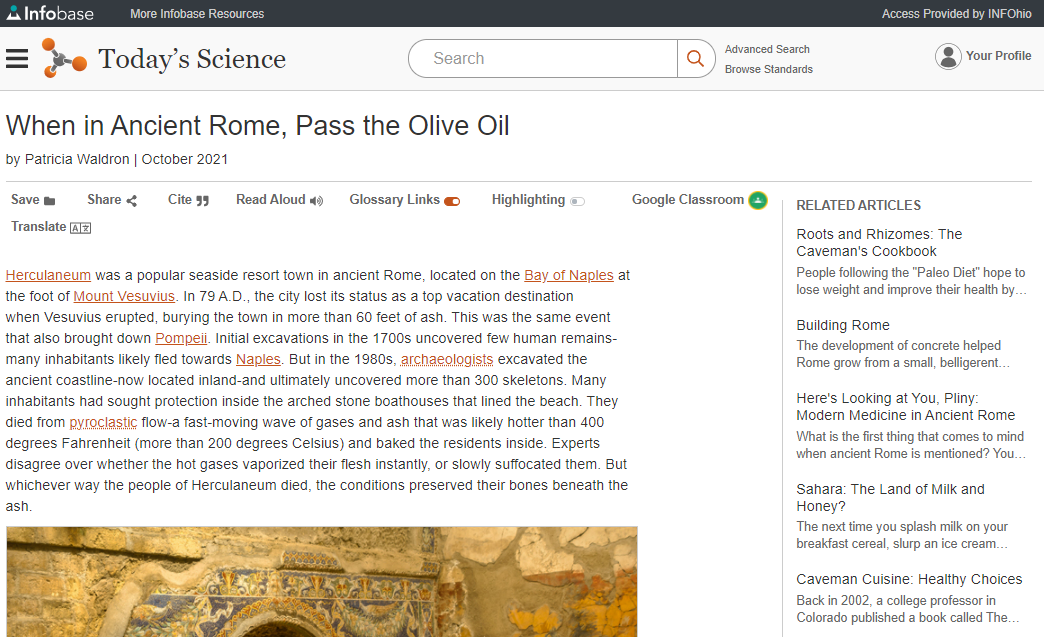Open the archaeologists glossary link
This screenshot has width=1044, height=637.
[447, 359]
